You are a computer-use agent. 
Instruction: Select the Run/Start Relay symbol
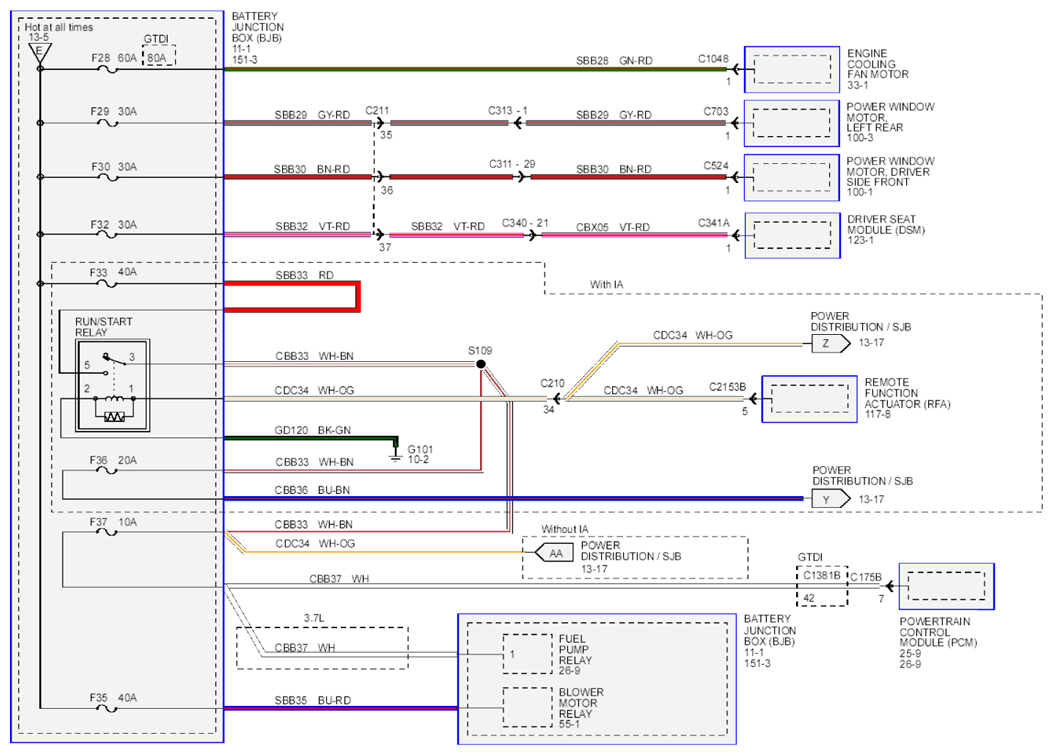tap(113, 386)
